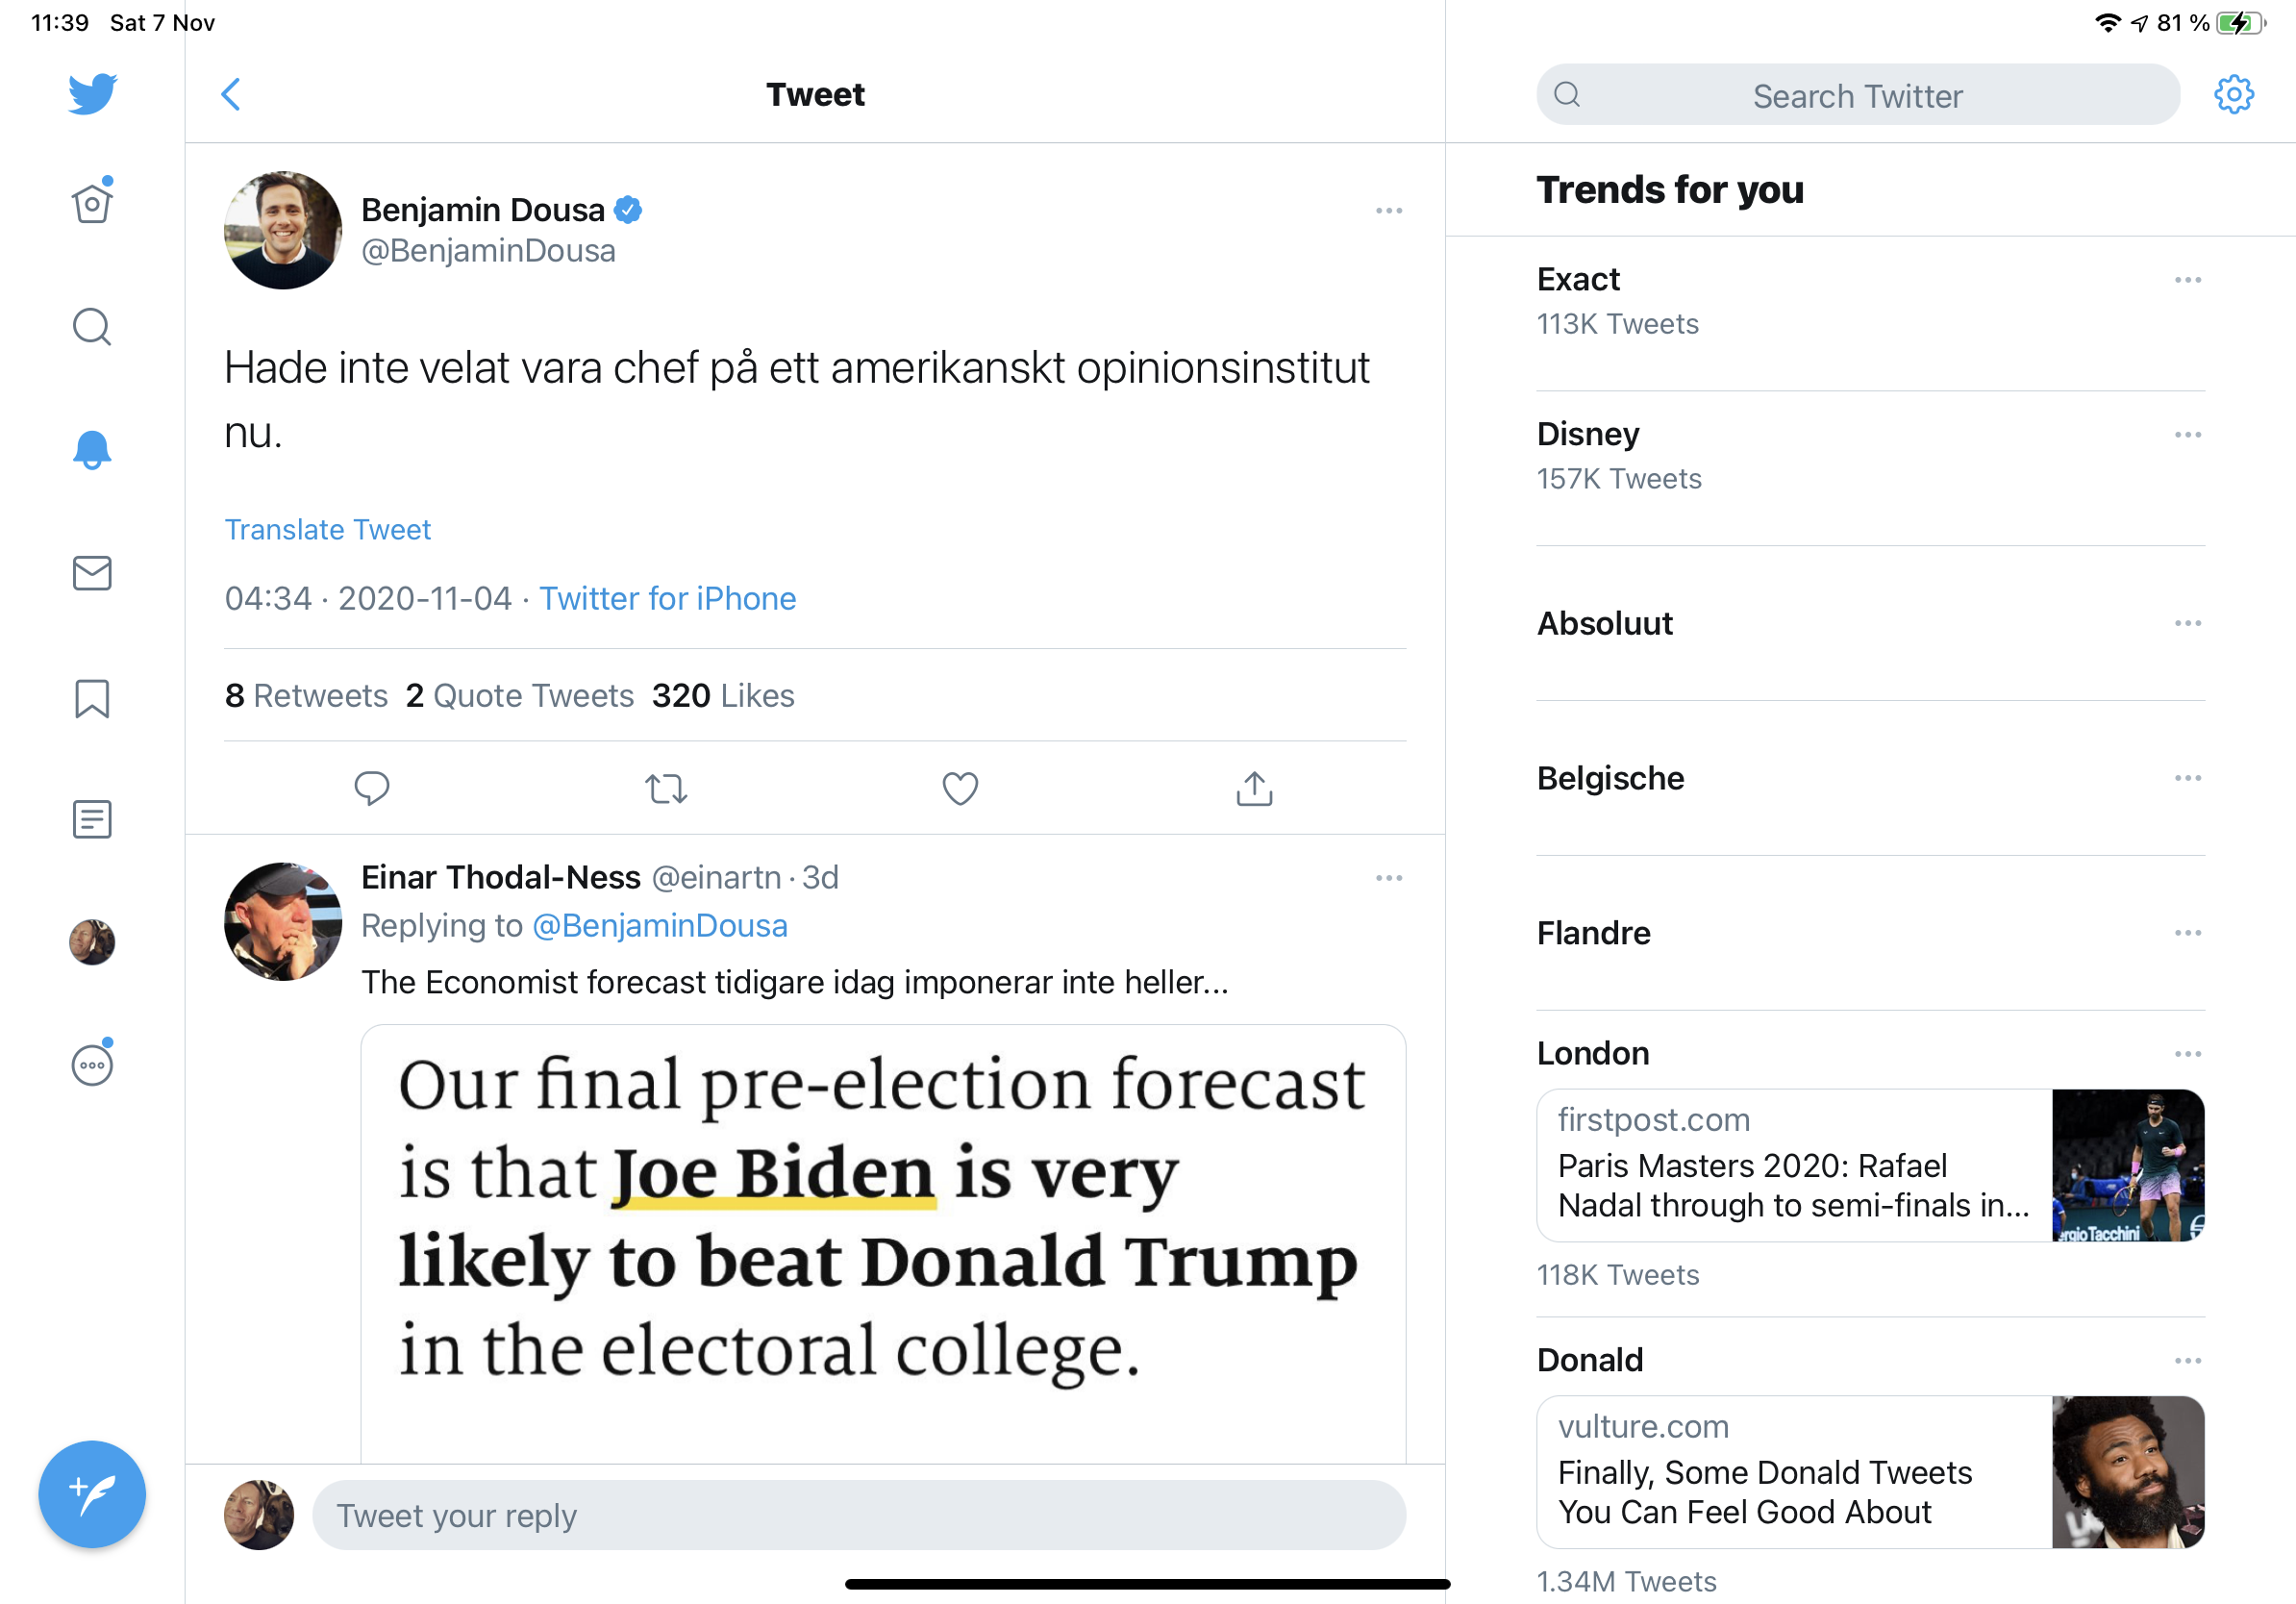
Task: Compose a new tweet with floating button
Action: (92, 1493)
